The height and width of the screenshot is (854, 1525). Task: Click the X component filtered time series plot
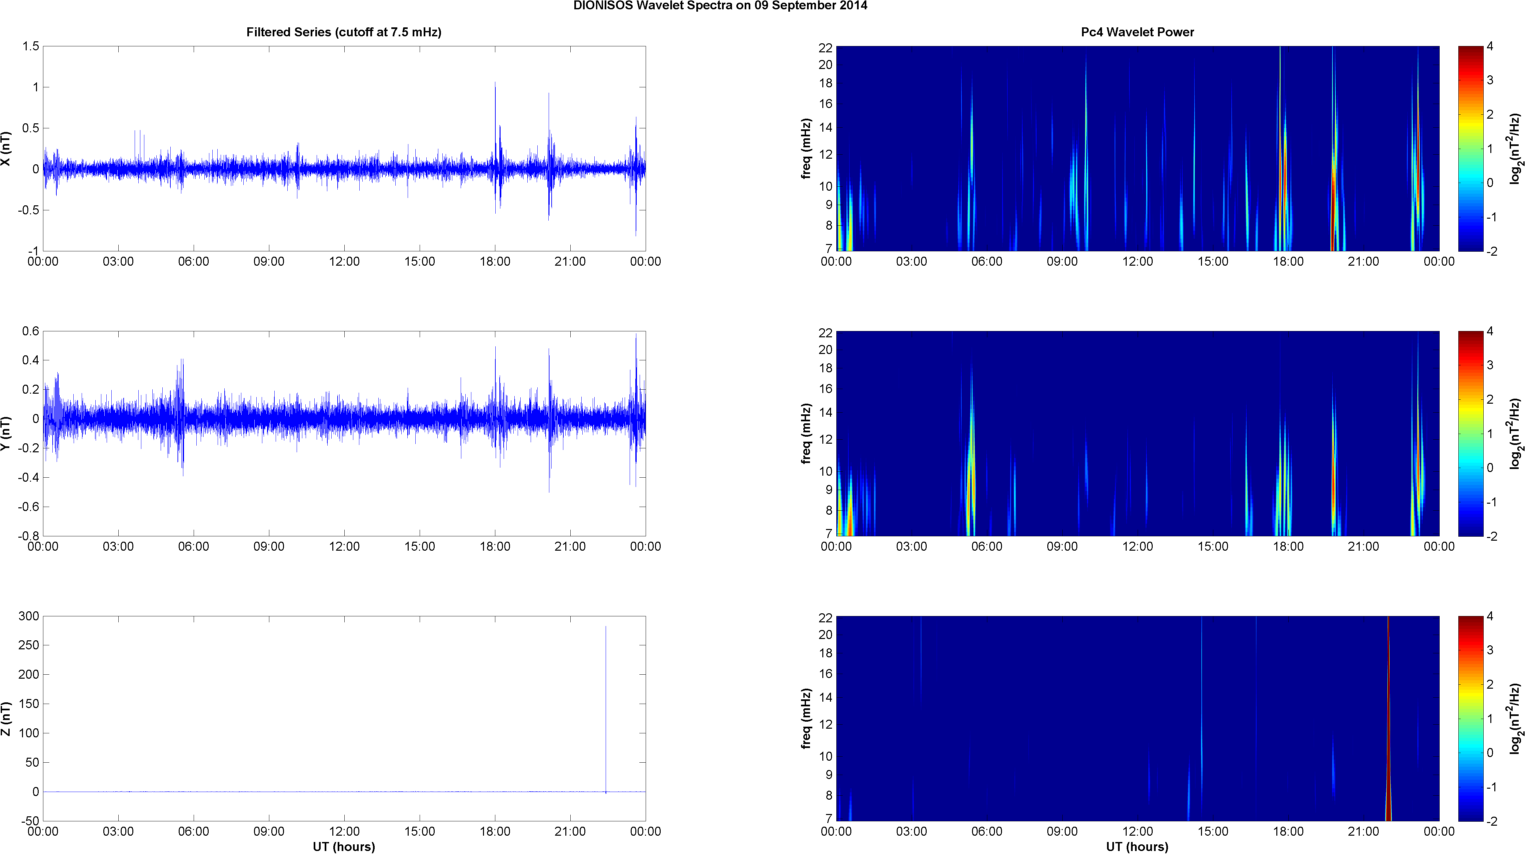coord(344,149)
